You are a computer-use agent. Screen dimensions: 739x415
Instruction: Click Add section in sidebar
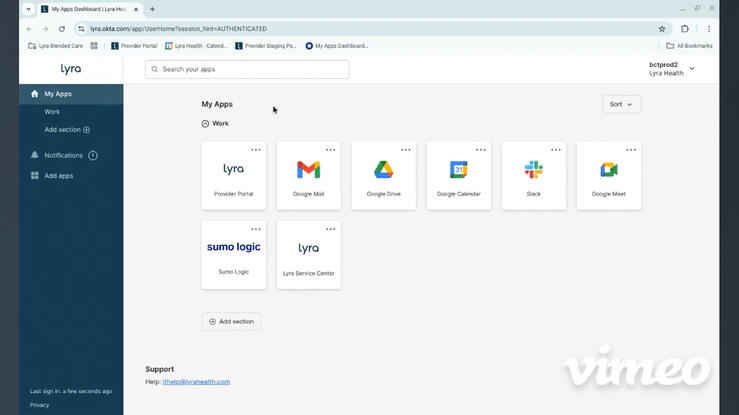click(67, 130)
